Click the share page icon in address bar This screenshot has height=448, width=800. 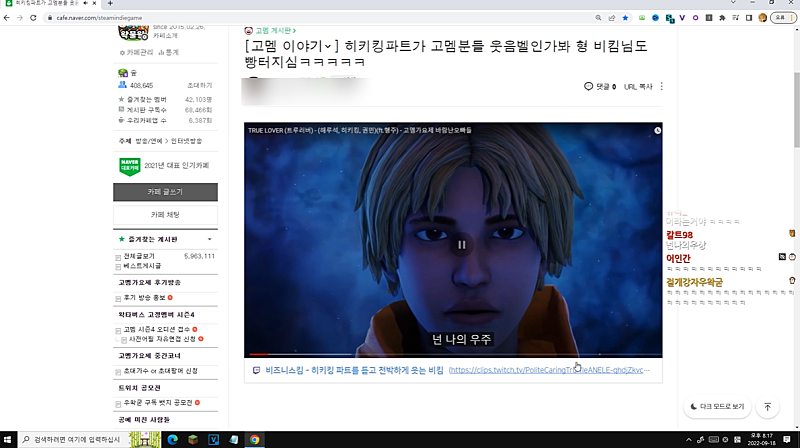click(611, 18)
